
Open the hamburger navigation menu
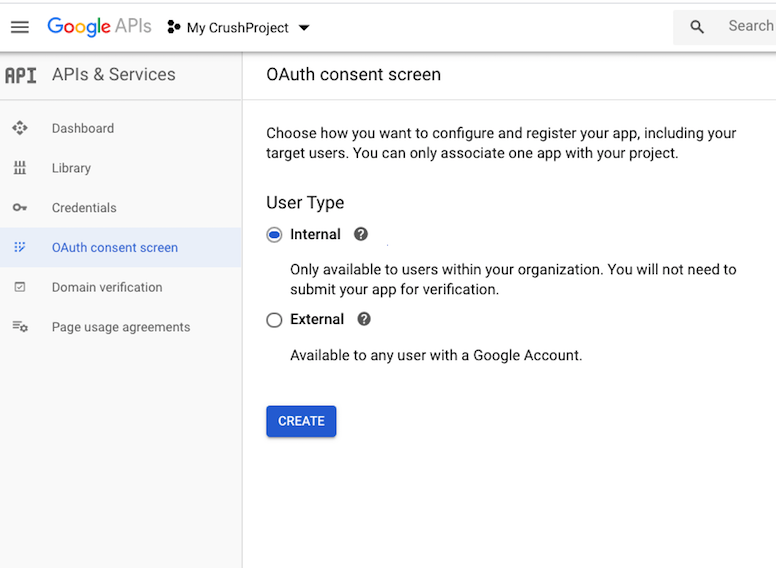point(20,27)
